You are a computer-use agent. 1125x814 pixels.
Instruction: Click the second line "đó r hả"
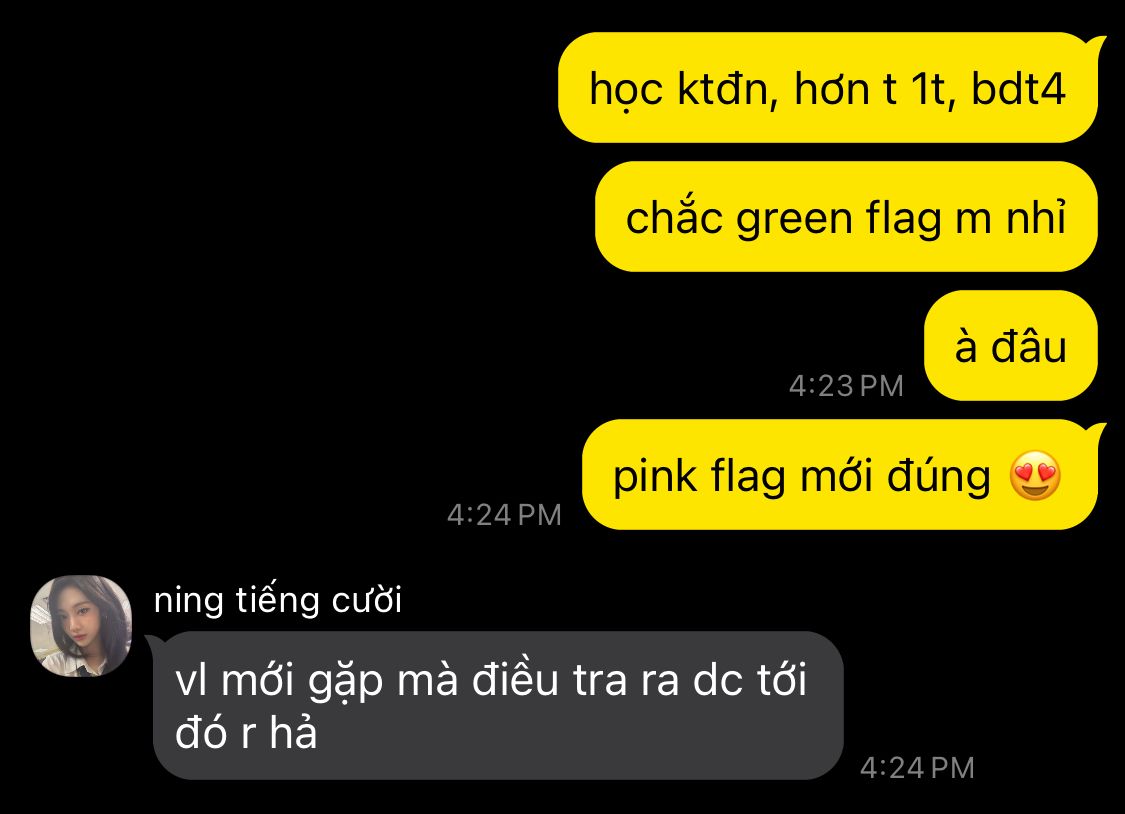click(246, 733)
